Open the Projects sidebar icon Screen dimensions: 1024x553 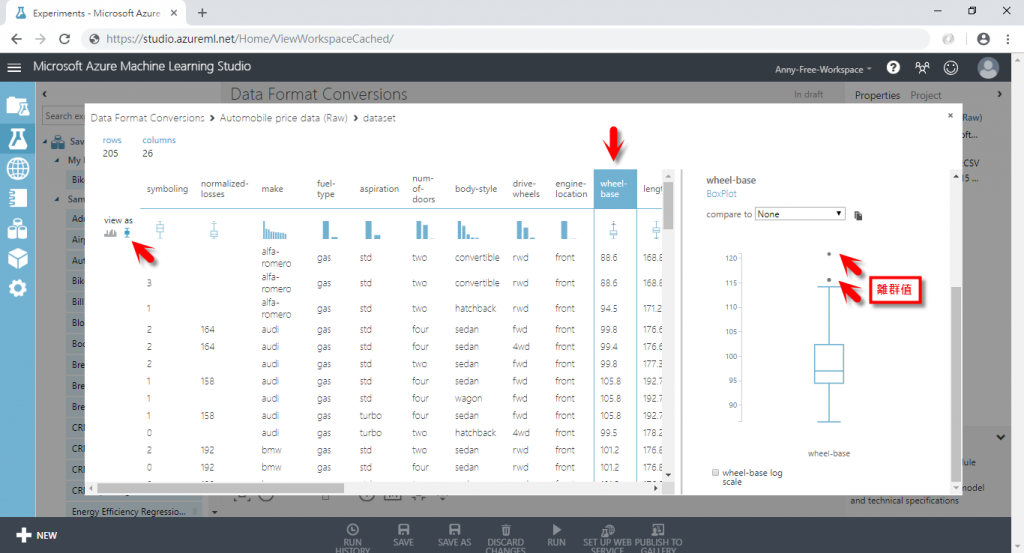[x=18, y=106]
